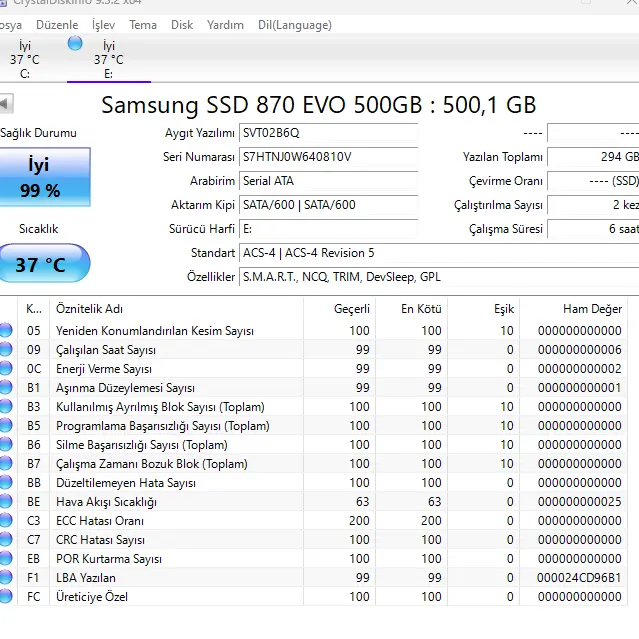Click status orb of attribute B3 row
This screenshot has height=639, width=639.
click(6, 406)
